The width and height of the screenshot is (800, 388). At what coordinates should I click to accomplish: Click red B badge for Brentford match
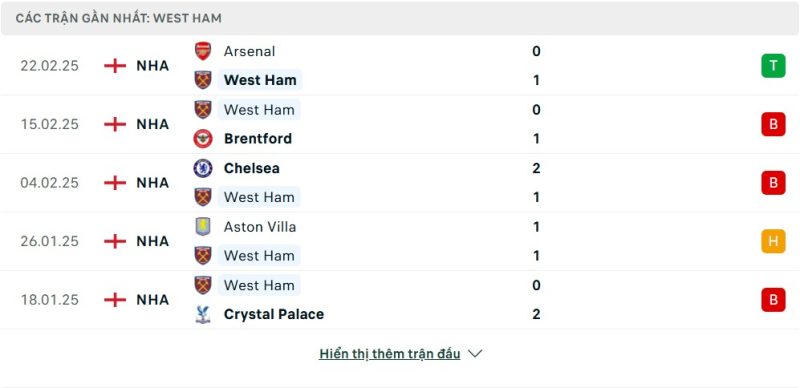[773, 124]
